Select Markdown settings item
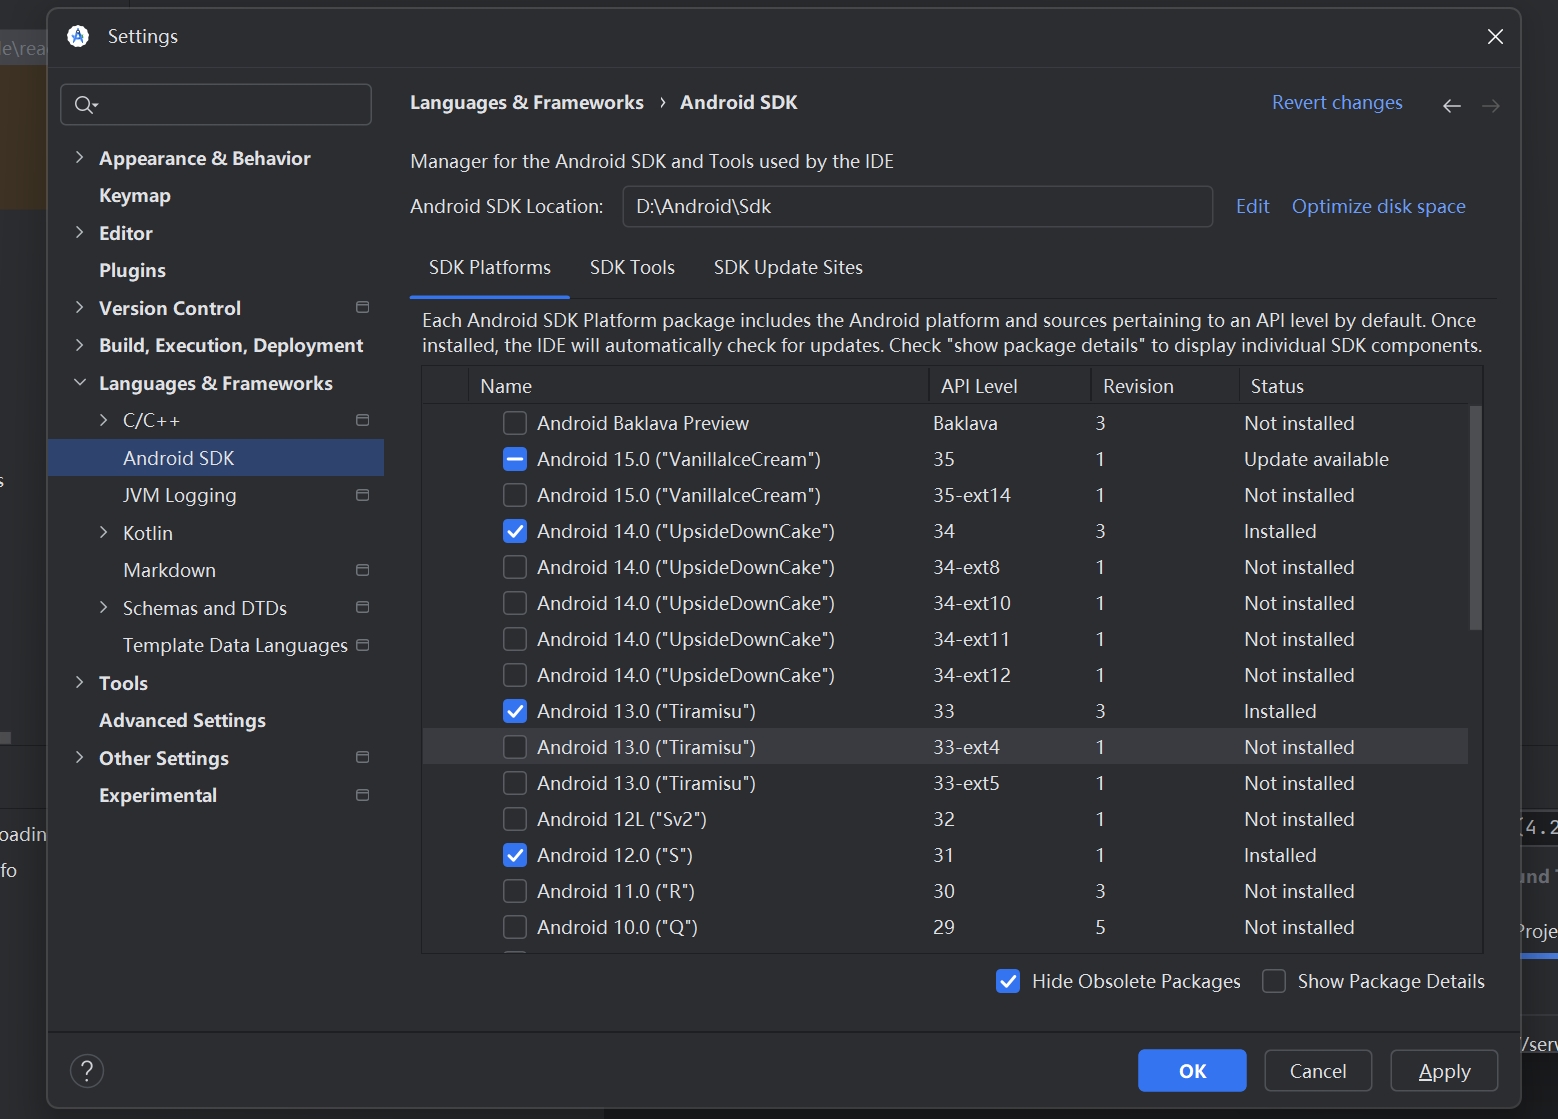This screenshot has height=1119, width=1558. click(169, 570)
